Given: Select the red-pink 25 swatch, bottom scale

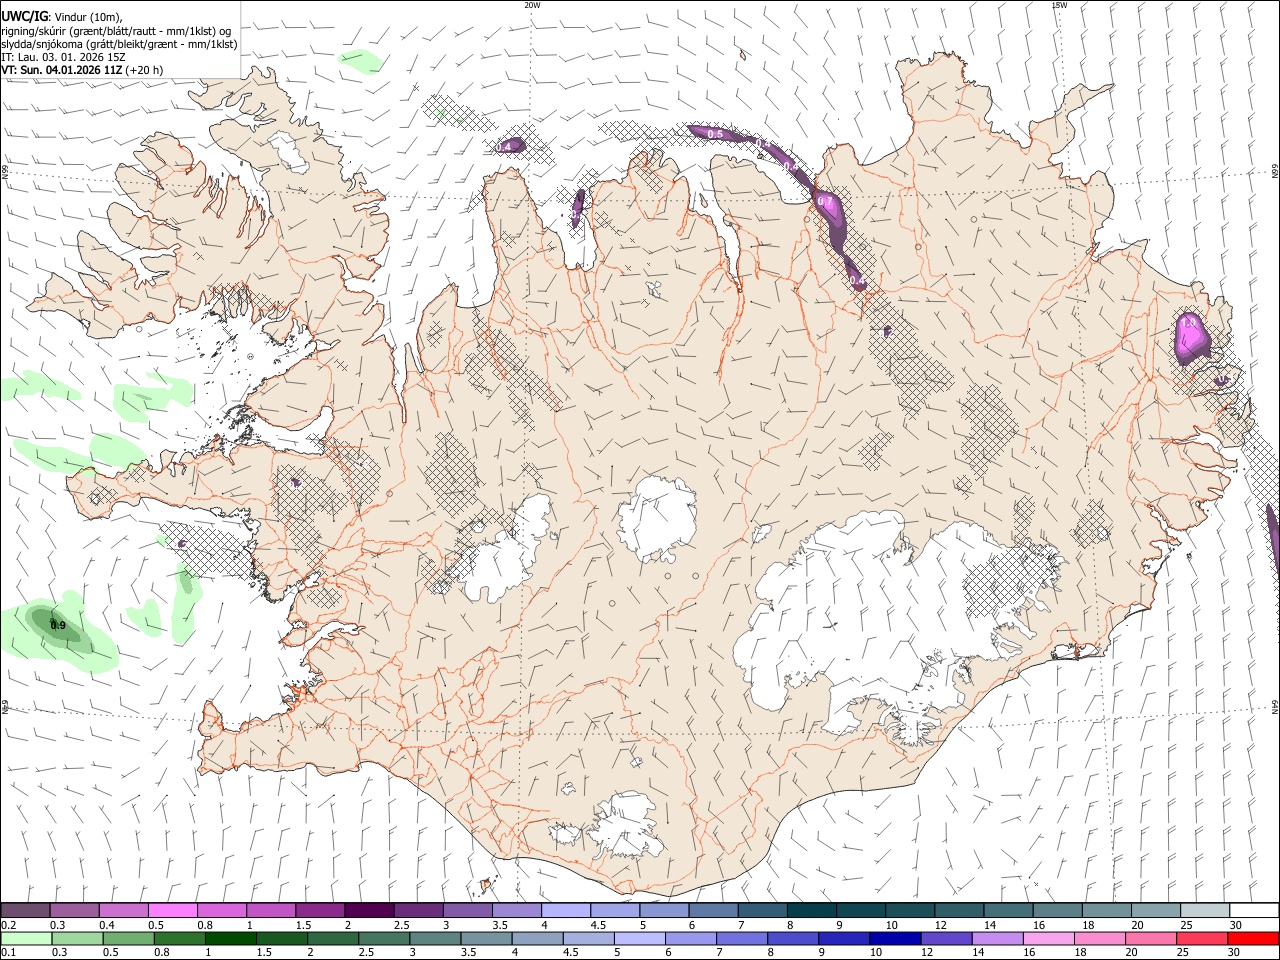Looking at the screenshot, I should 1202,938.
